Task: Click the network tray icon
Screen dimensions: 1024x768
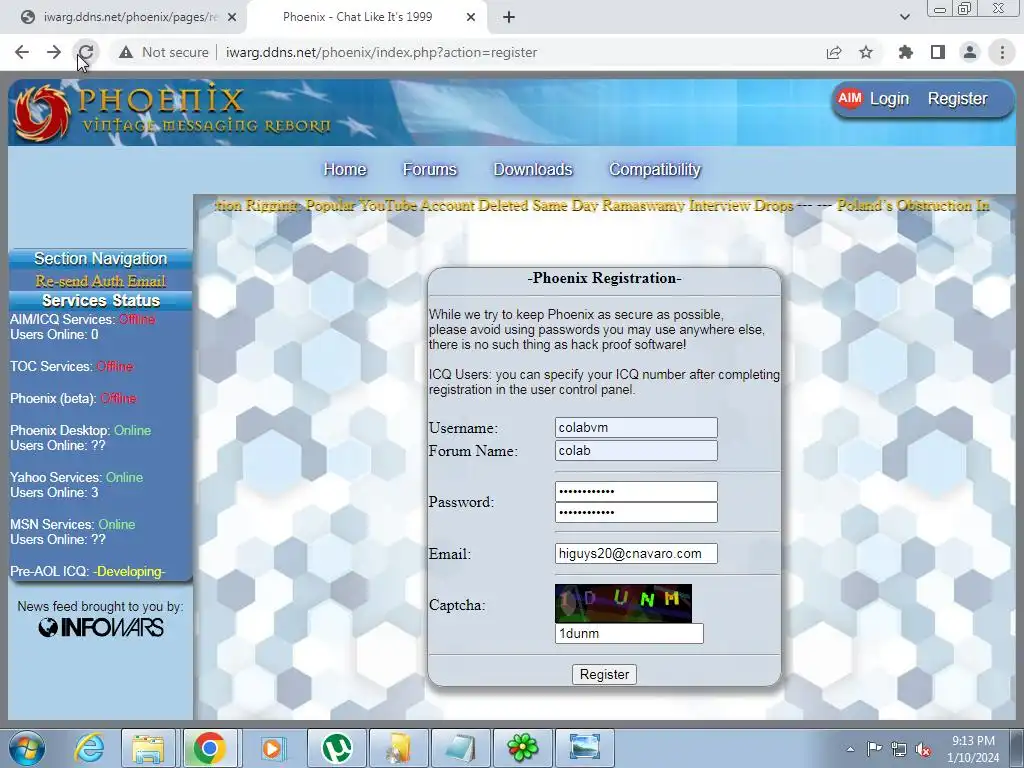Action: (x=899, y=750)
